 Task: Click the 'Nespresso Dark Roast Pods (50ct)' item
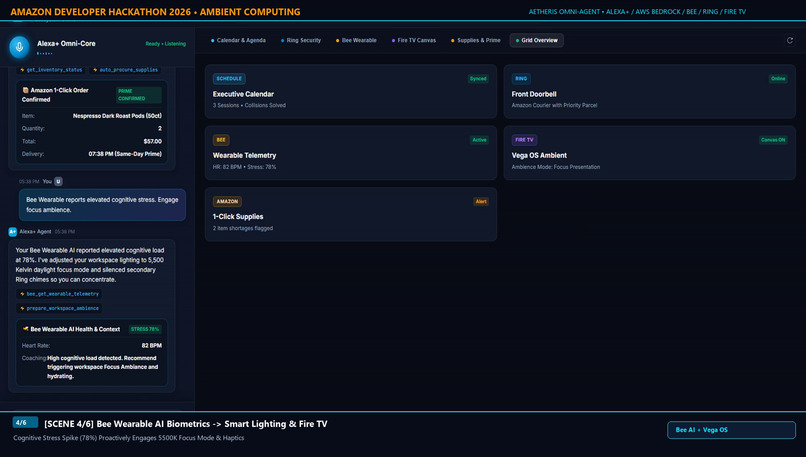tap(117, 116)
